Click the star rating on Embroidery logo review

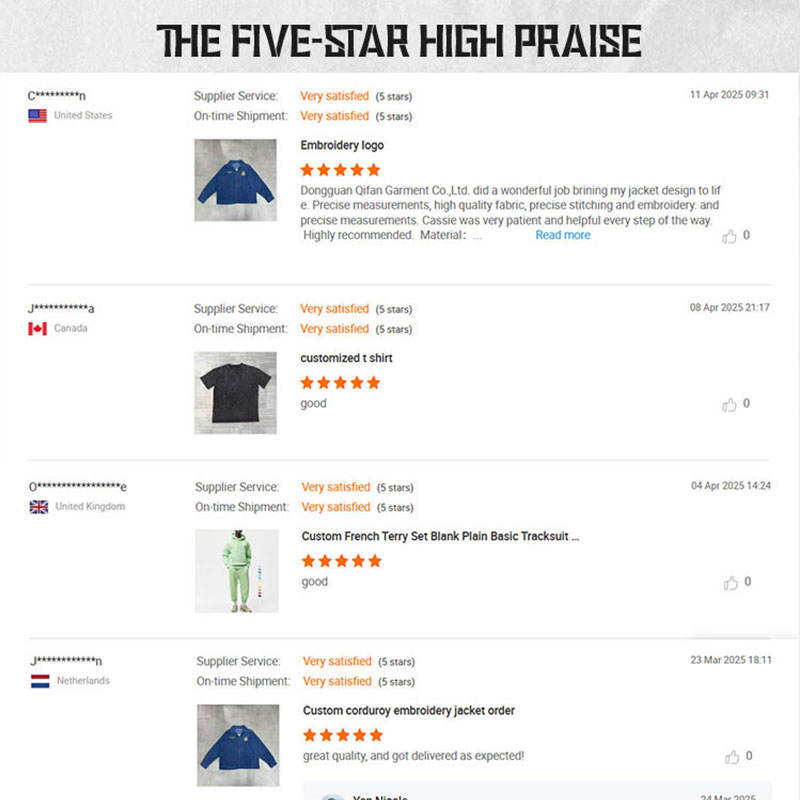(x=340, y=170)
